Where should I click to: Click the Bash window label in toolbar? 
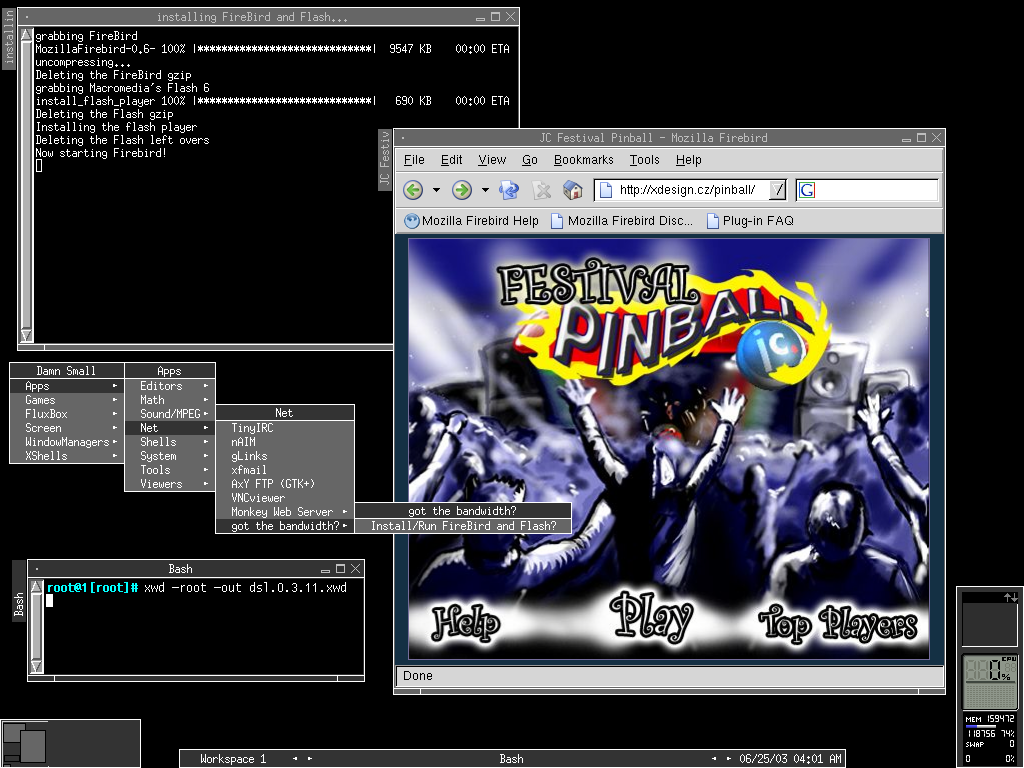pos(511,759)
